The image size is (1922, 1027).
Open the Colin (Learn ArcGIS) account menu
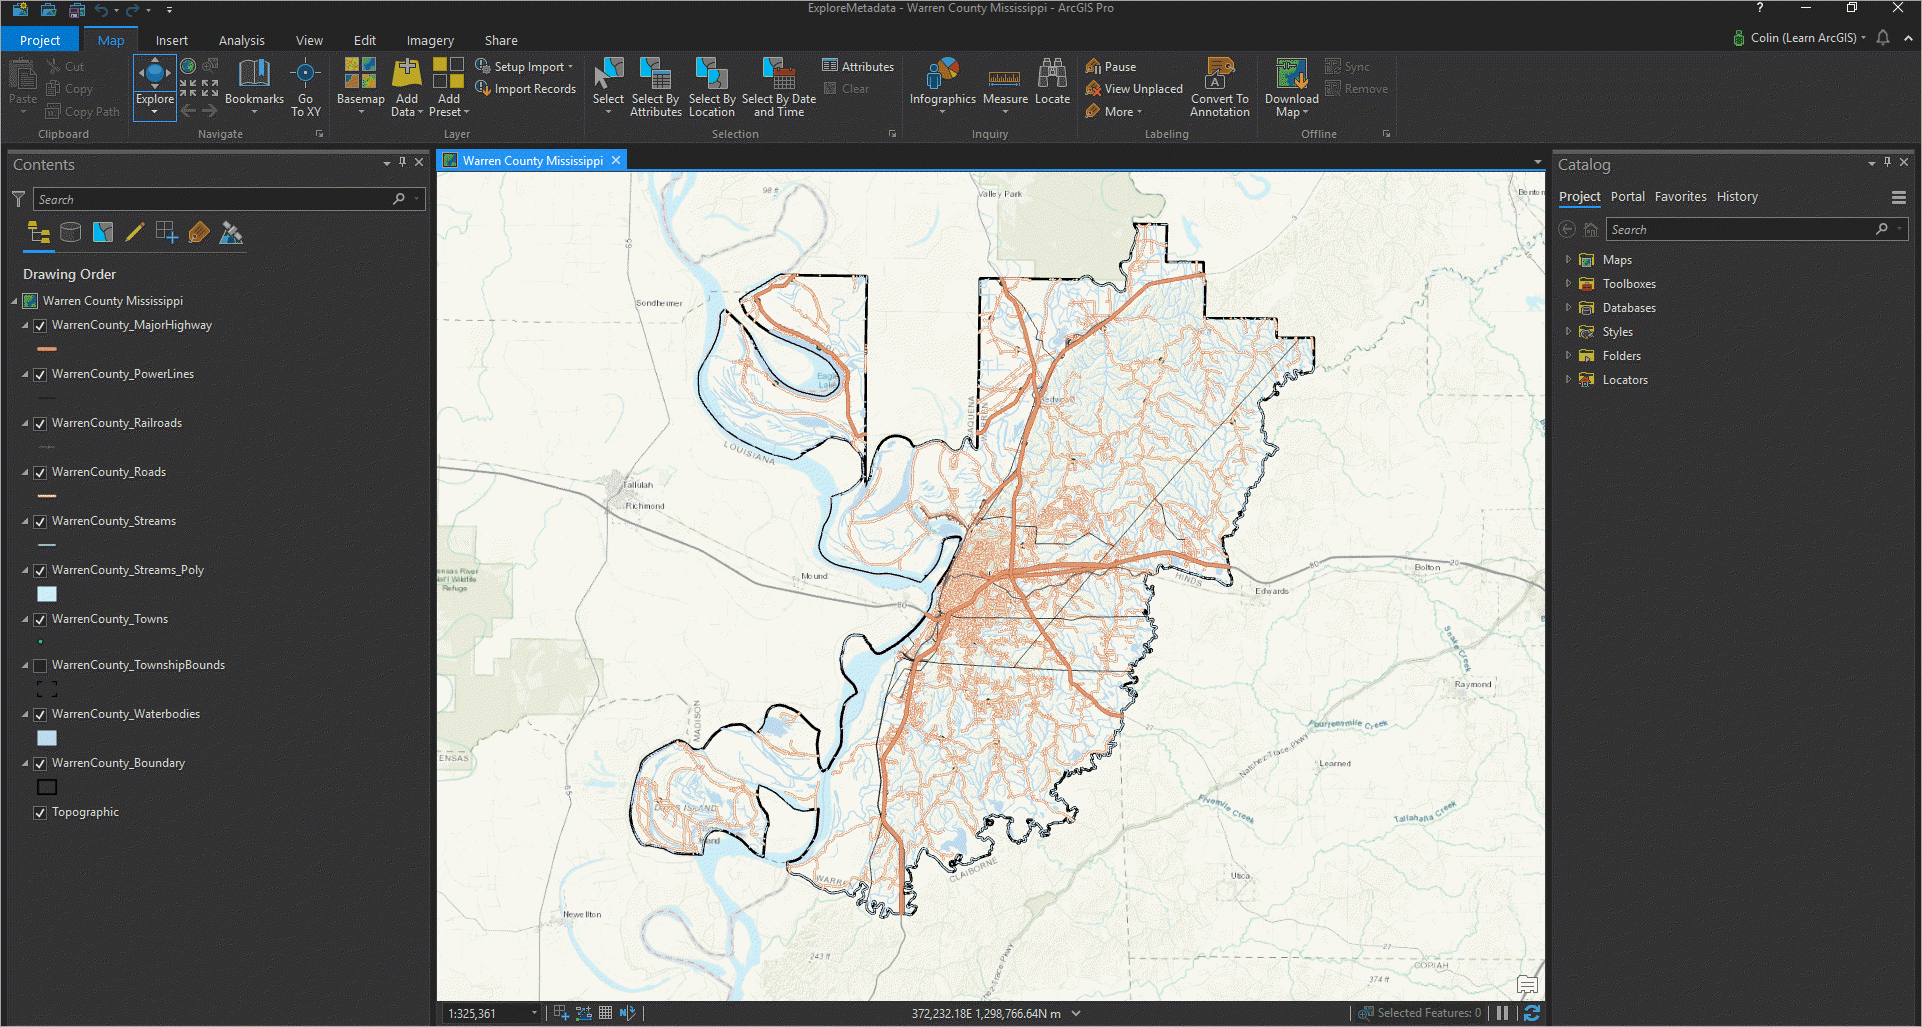[1800, 38]
